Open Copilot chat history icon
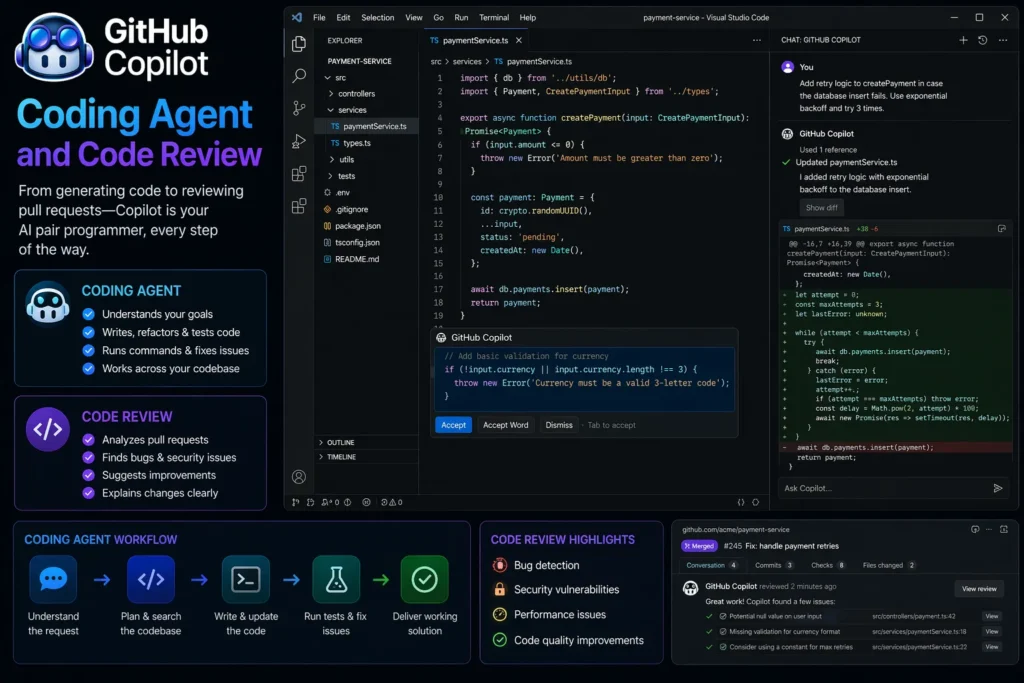Screen dimensions: 1024x683 point(982,40)
